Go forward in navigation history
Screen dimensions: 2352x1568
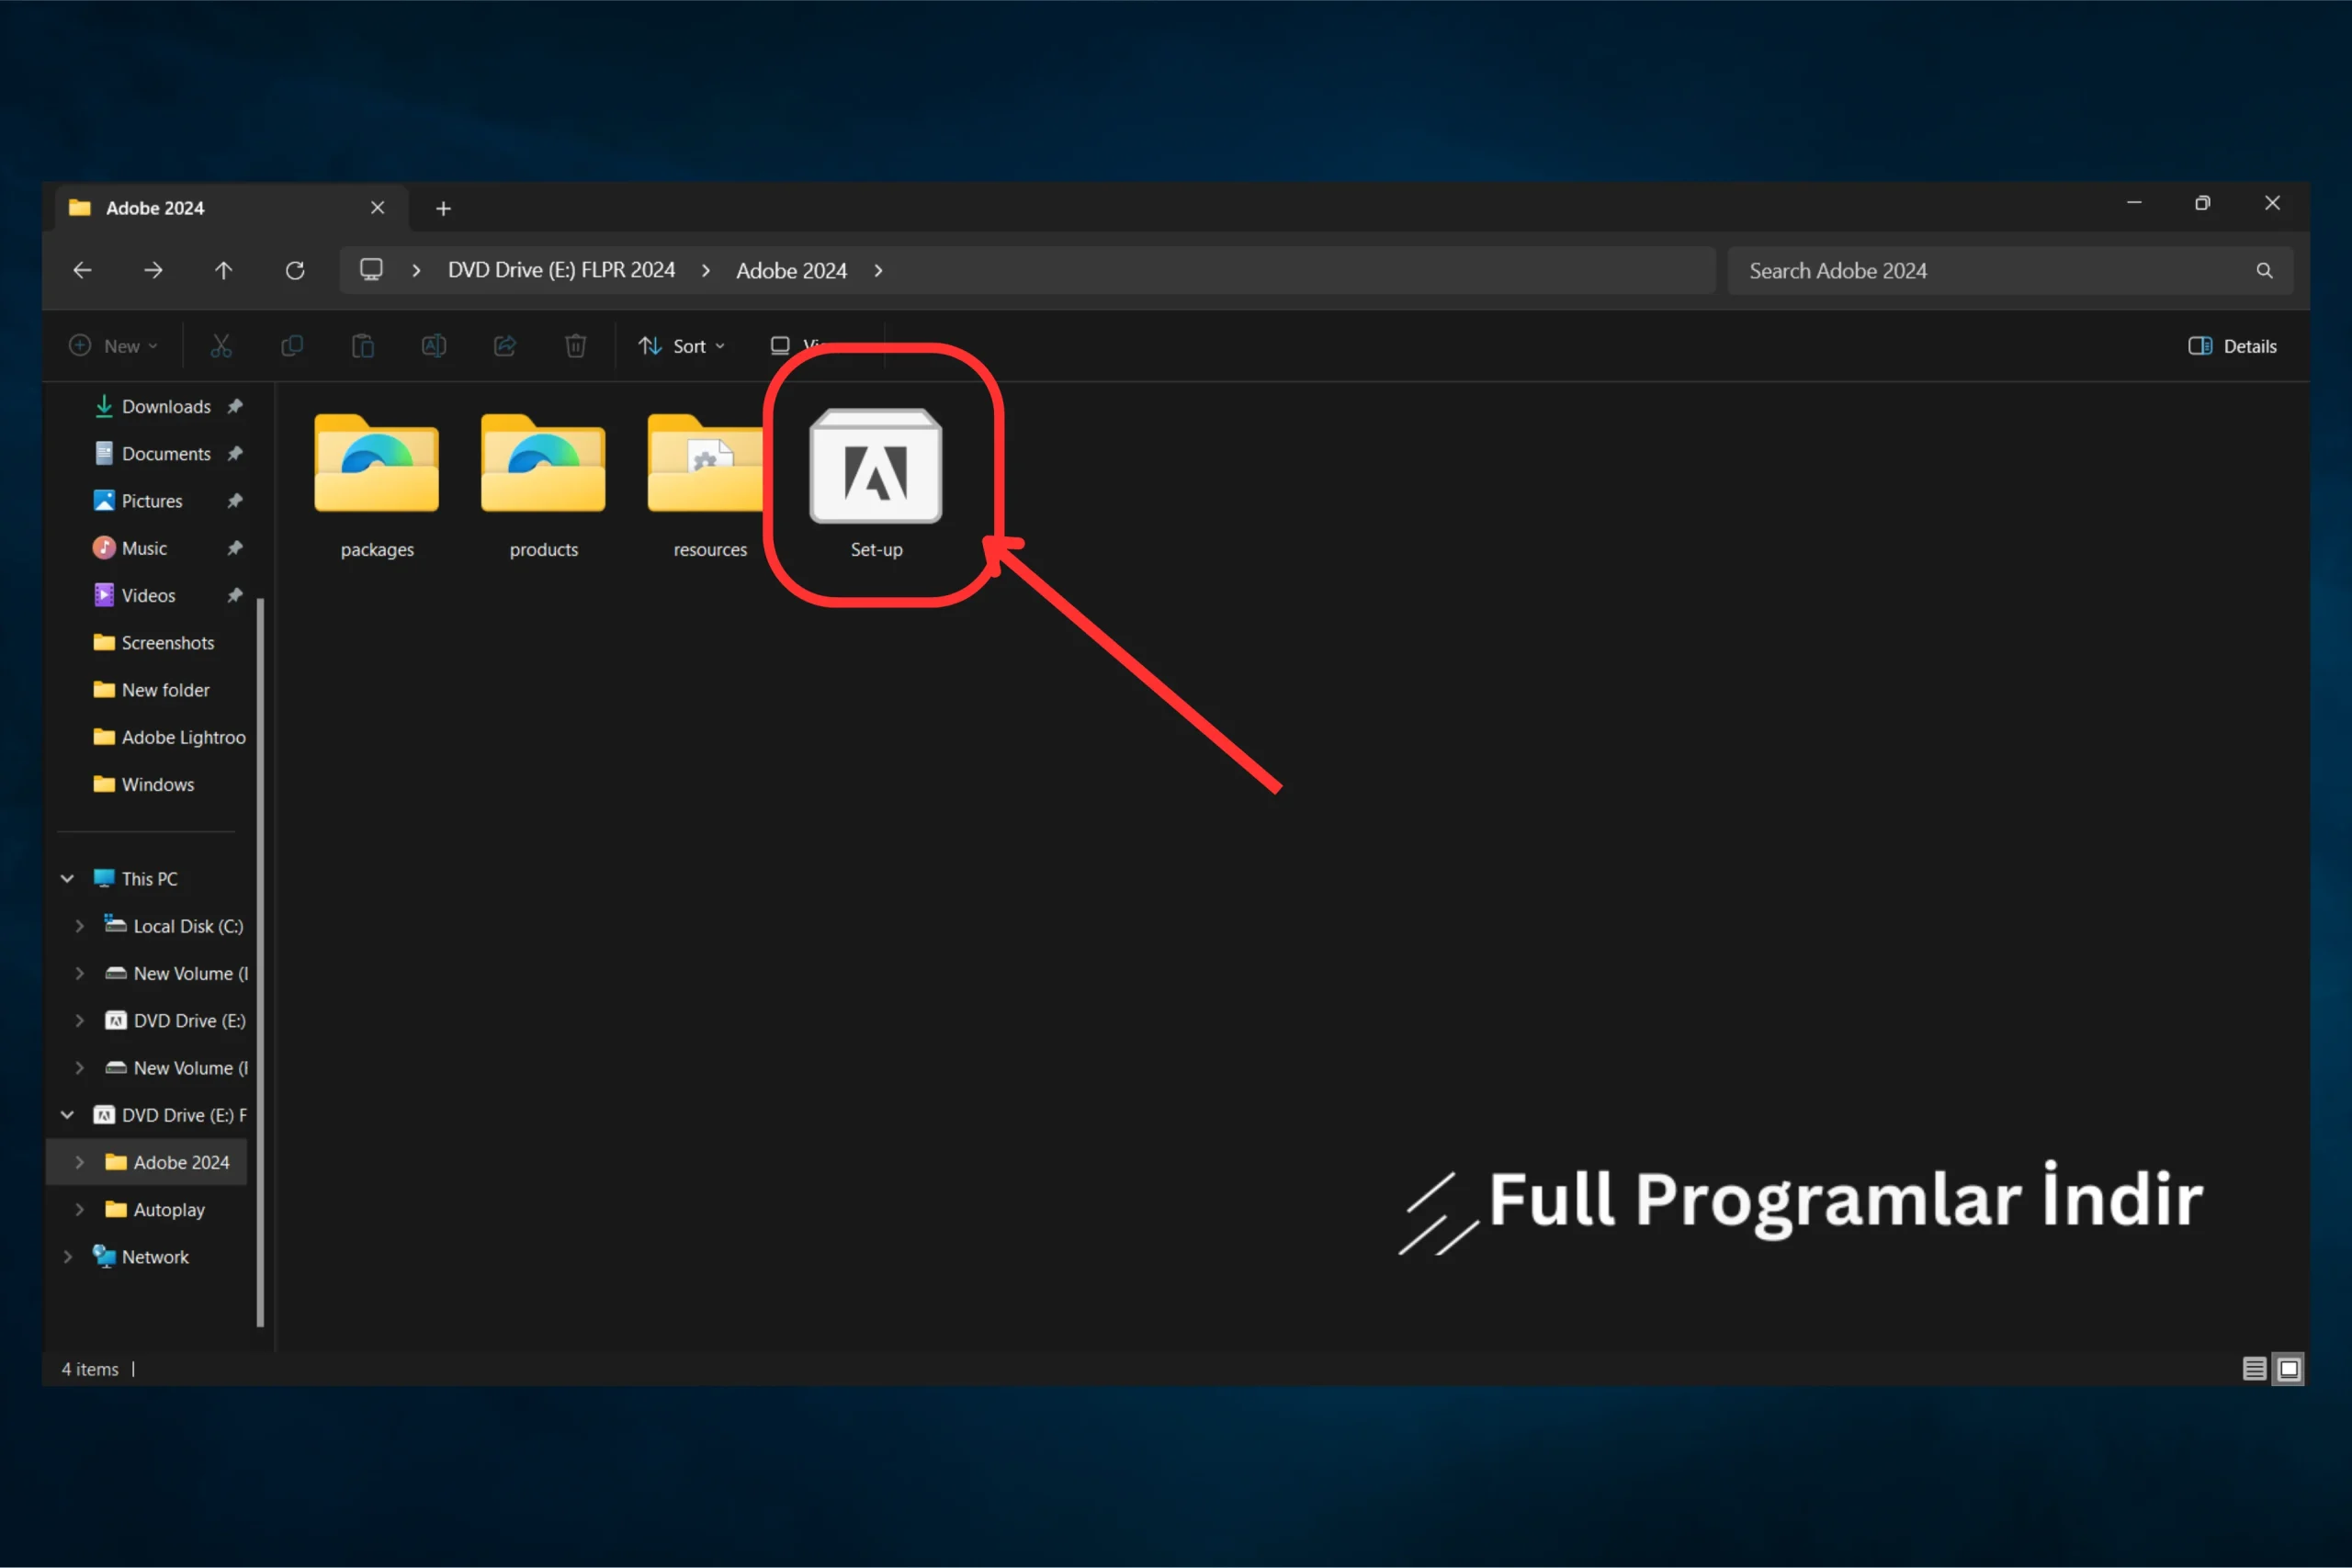click(x=153, y=270)
